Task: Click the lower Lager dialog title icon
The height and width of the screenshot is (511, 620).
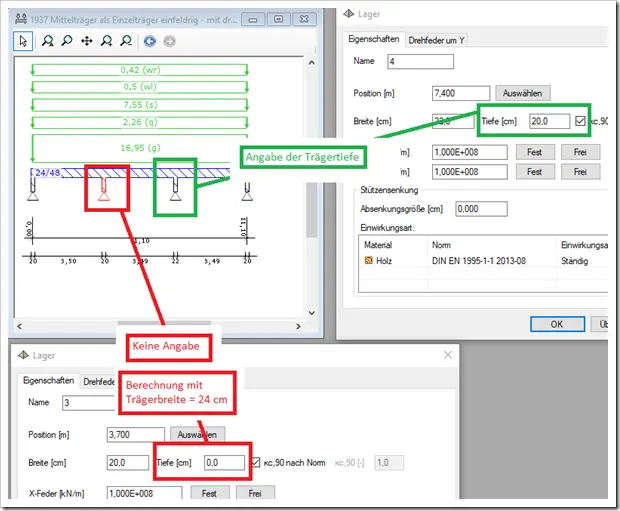Action: click(23, 355)
